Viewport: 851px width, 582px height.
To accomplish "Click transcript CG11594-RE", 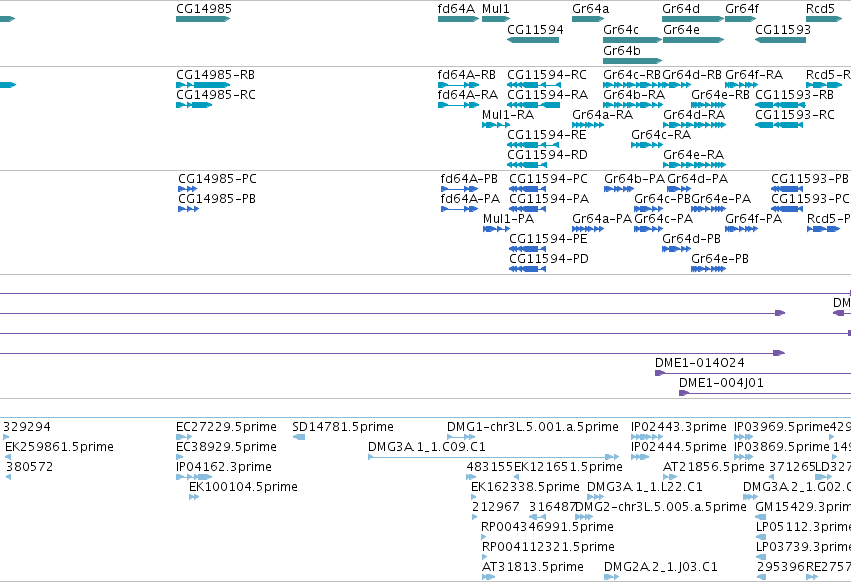I will (x=533, y=145).
